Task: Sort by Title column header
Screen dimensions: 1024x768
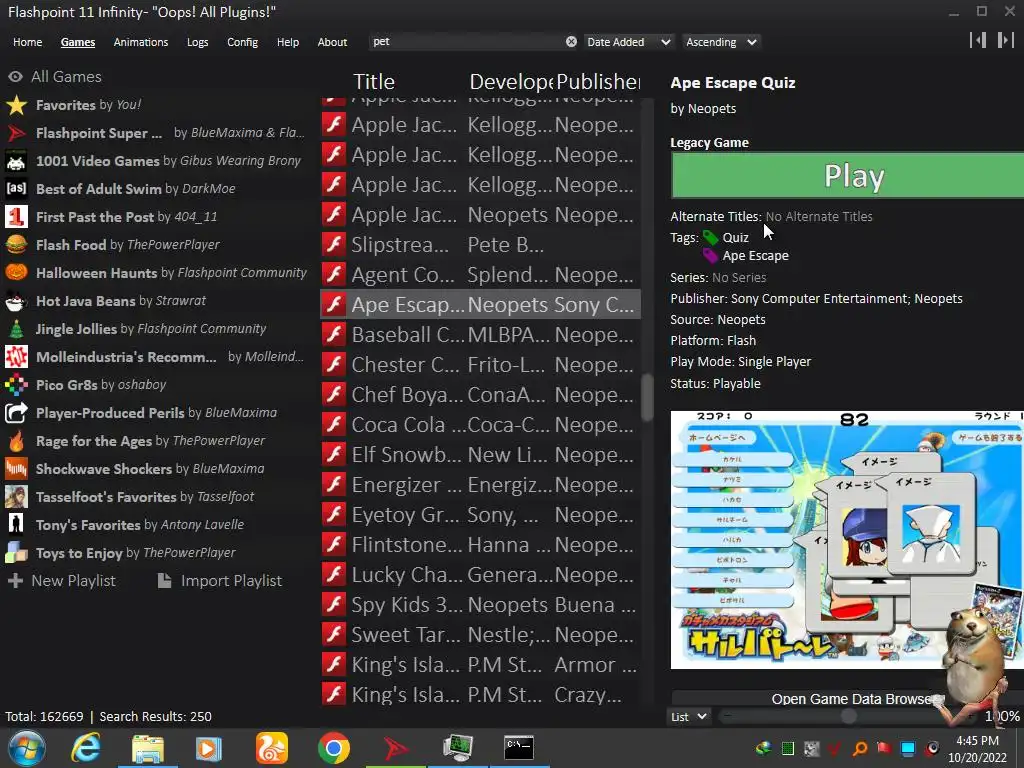Action: tap(374, 82)
